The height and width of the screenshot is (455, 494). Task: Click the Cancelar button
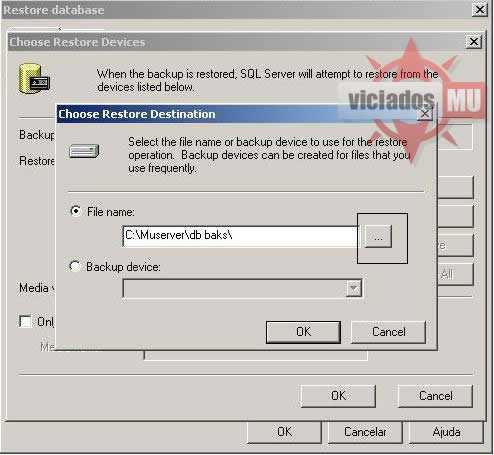coord(365,432)
